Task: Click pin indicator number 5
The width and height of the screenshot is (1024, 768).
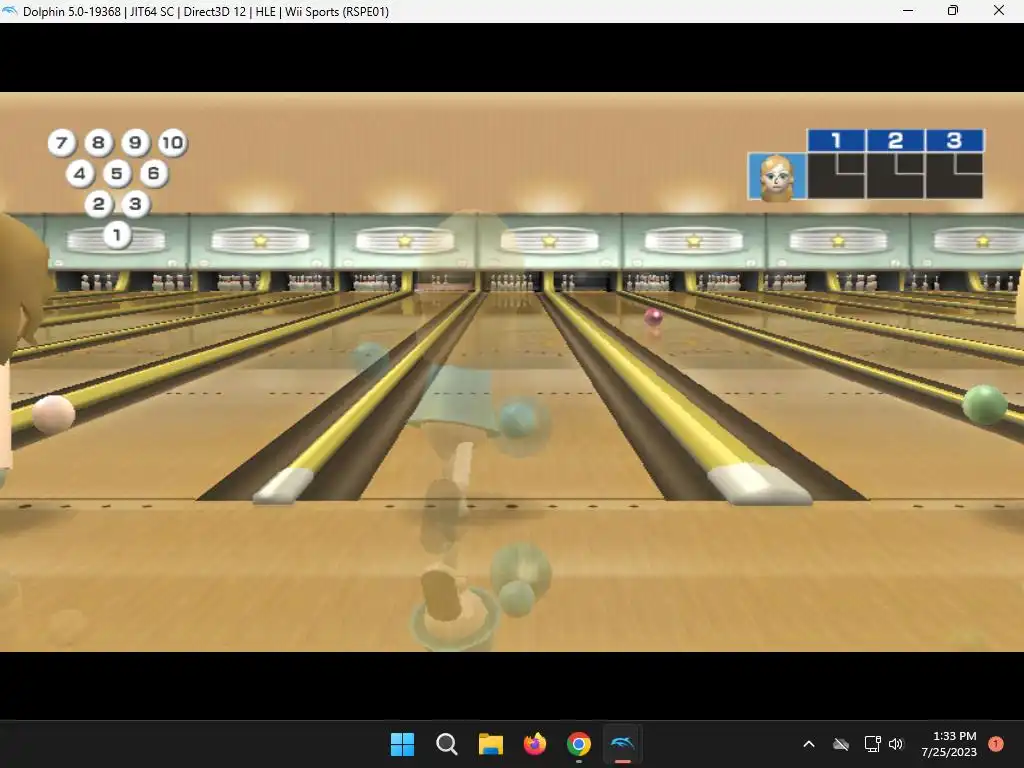Action: click(117, 173)
